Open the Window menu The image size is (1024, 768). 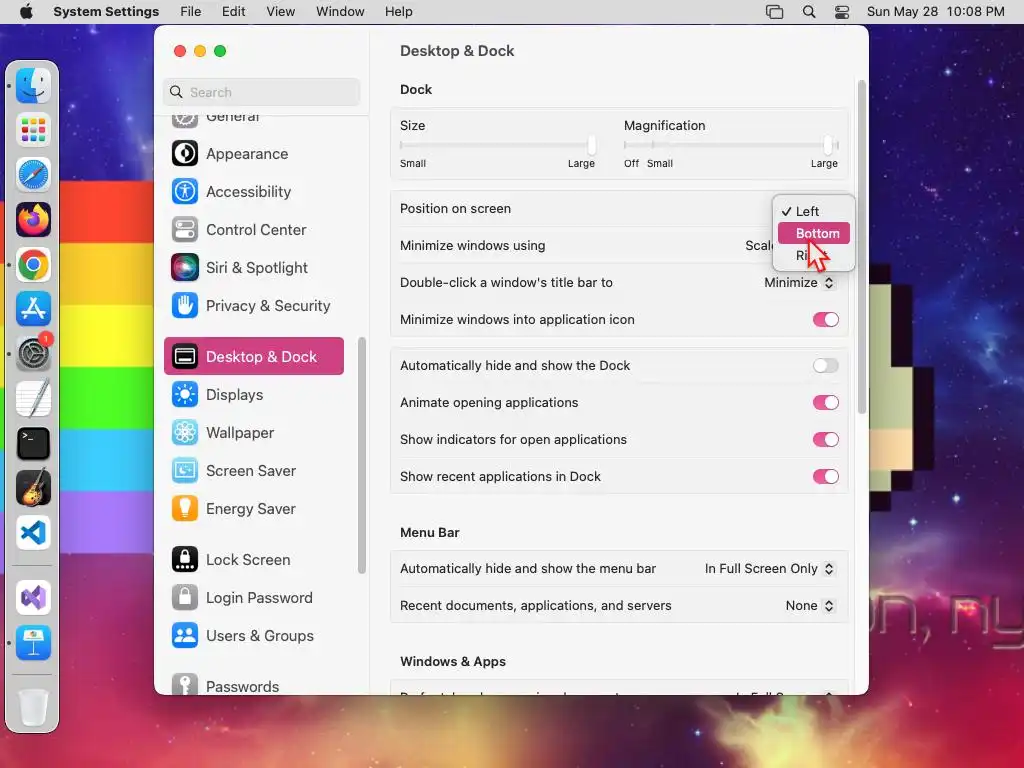pos(340,12)
